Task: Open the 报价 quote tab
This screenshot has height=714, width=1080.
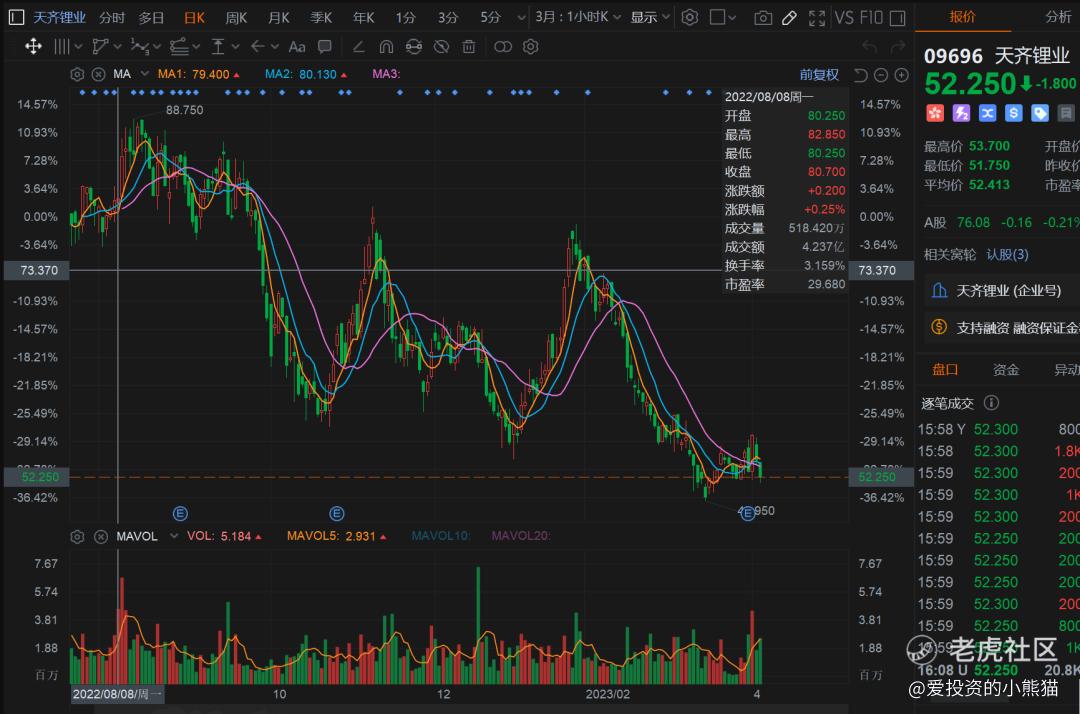Action: [x=962, y=17]
